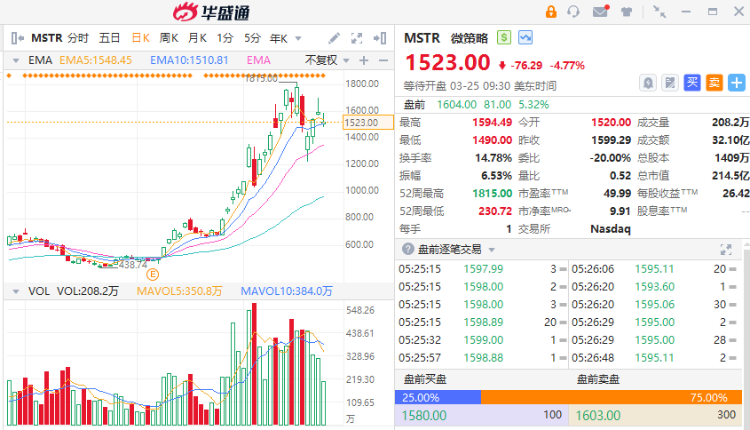Open customer service headset icon
The width and height of the screenshot is (750, 430).
coord(574,11)
